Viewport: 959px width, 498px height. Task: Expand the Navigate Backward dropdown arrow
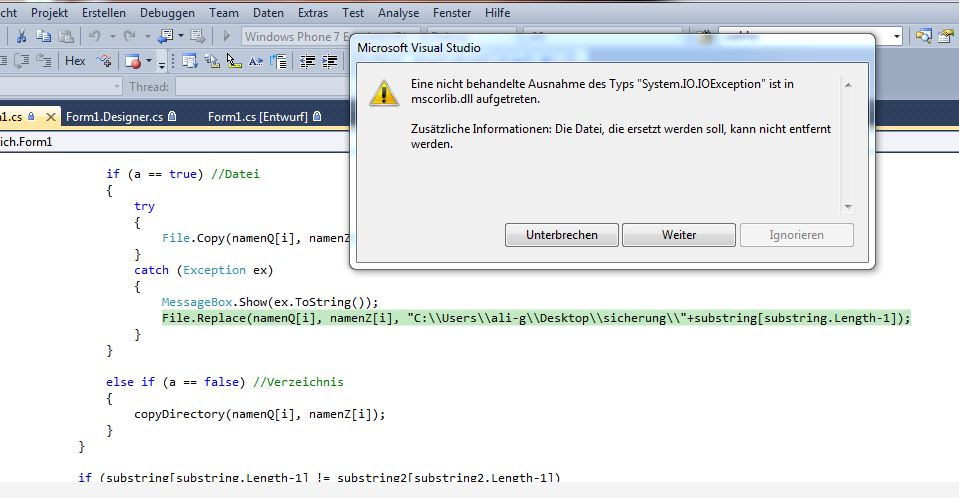(181, 37)
